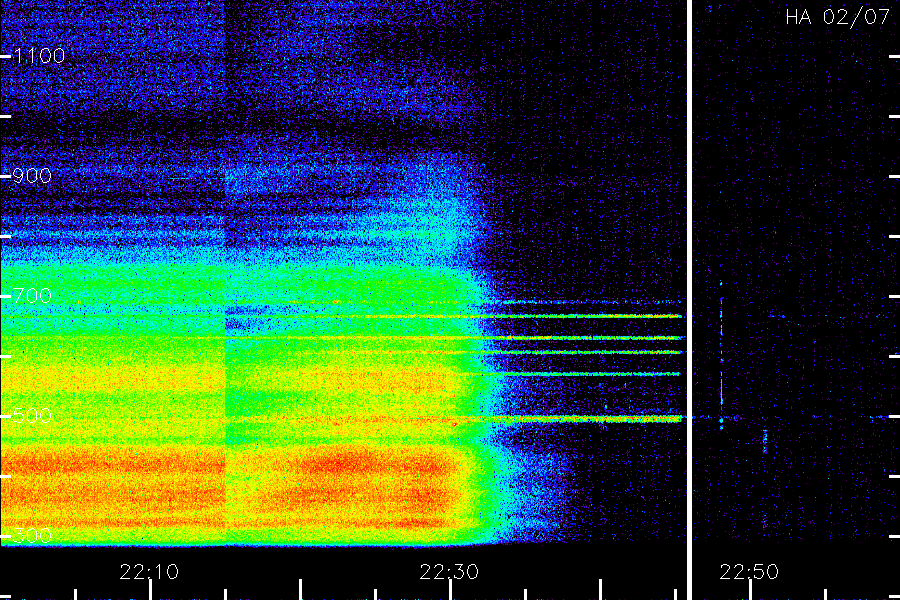
Task: Click the 700 frequency axis label
Action: [x=32, y=296]
